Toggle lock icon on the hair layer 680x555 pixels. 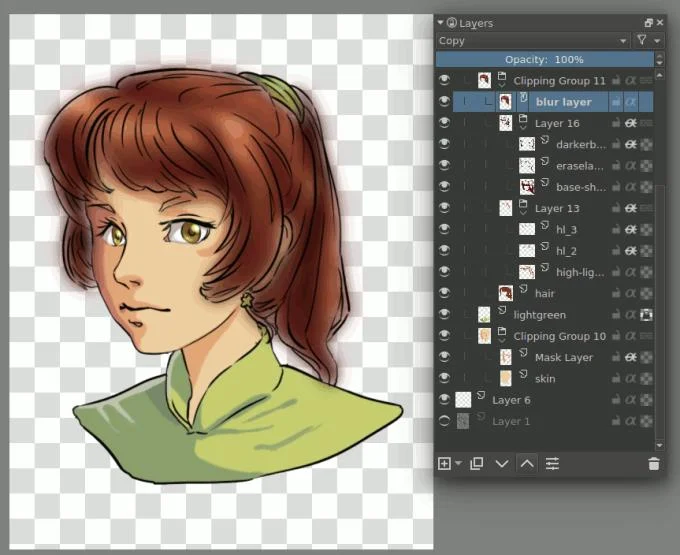click(x=616, y=294)
